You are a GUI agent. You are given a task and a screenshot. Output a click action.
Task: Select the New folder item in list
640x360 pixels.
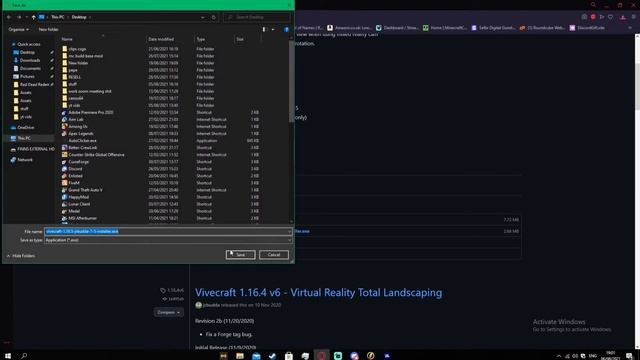[78, 63]
